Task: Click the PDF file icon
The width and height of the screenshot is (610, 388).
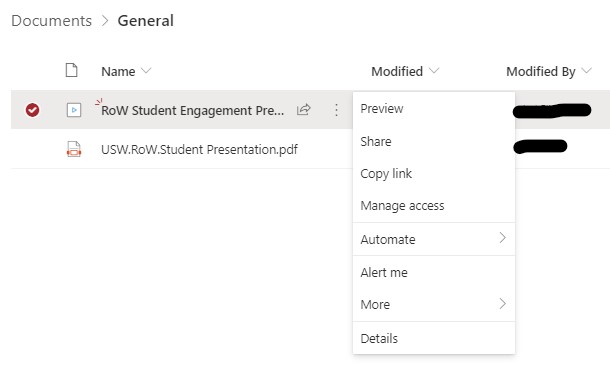Action: pos(74,149)
